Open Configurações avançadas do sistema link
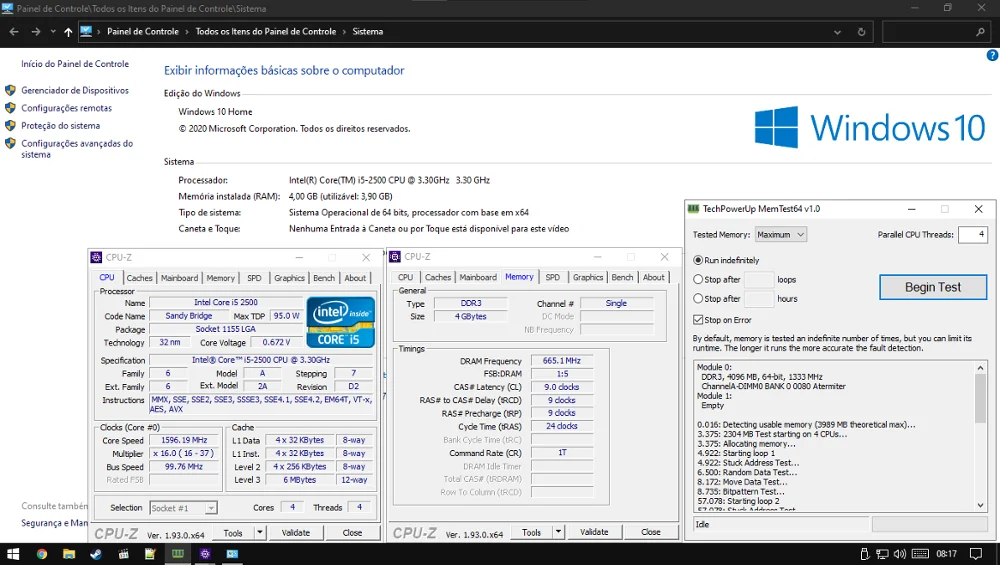The width and height of the screenshot is (1000, 565). (77, 149)
